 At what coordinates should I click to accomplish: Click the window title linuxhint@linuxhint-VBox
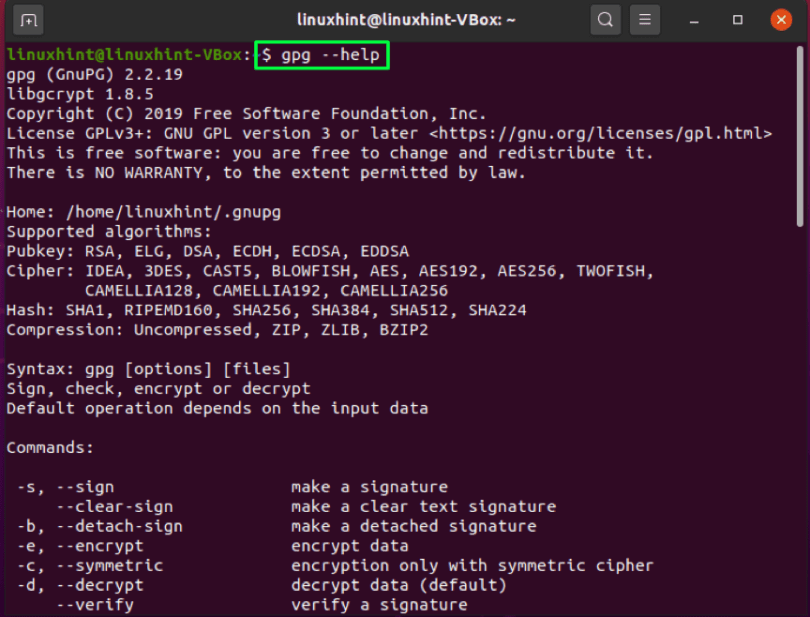pyautogui.click(x=403, y=19)
